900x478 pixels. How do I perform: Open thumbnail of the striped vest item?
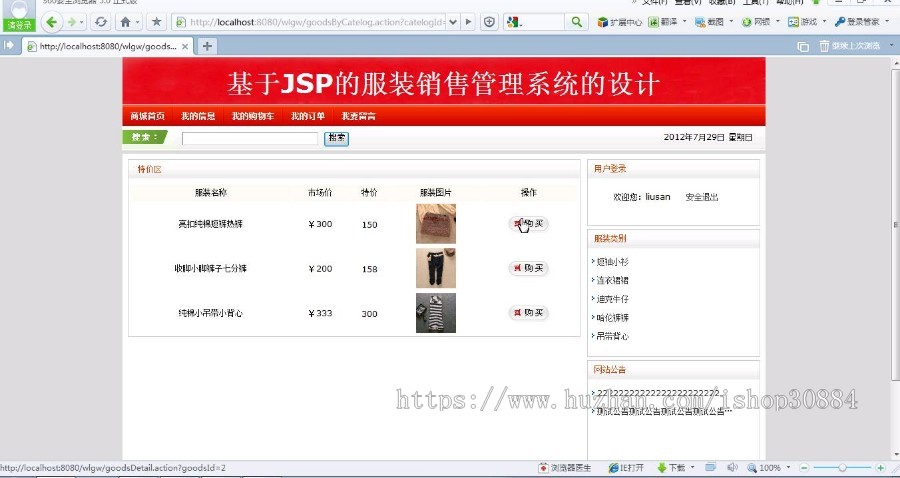436,313
